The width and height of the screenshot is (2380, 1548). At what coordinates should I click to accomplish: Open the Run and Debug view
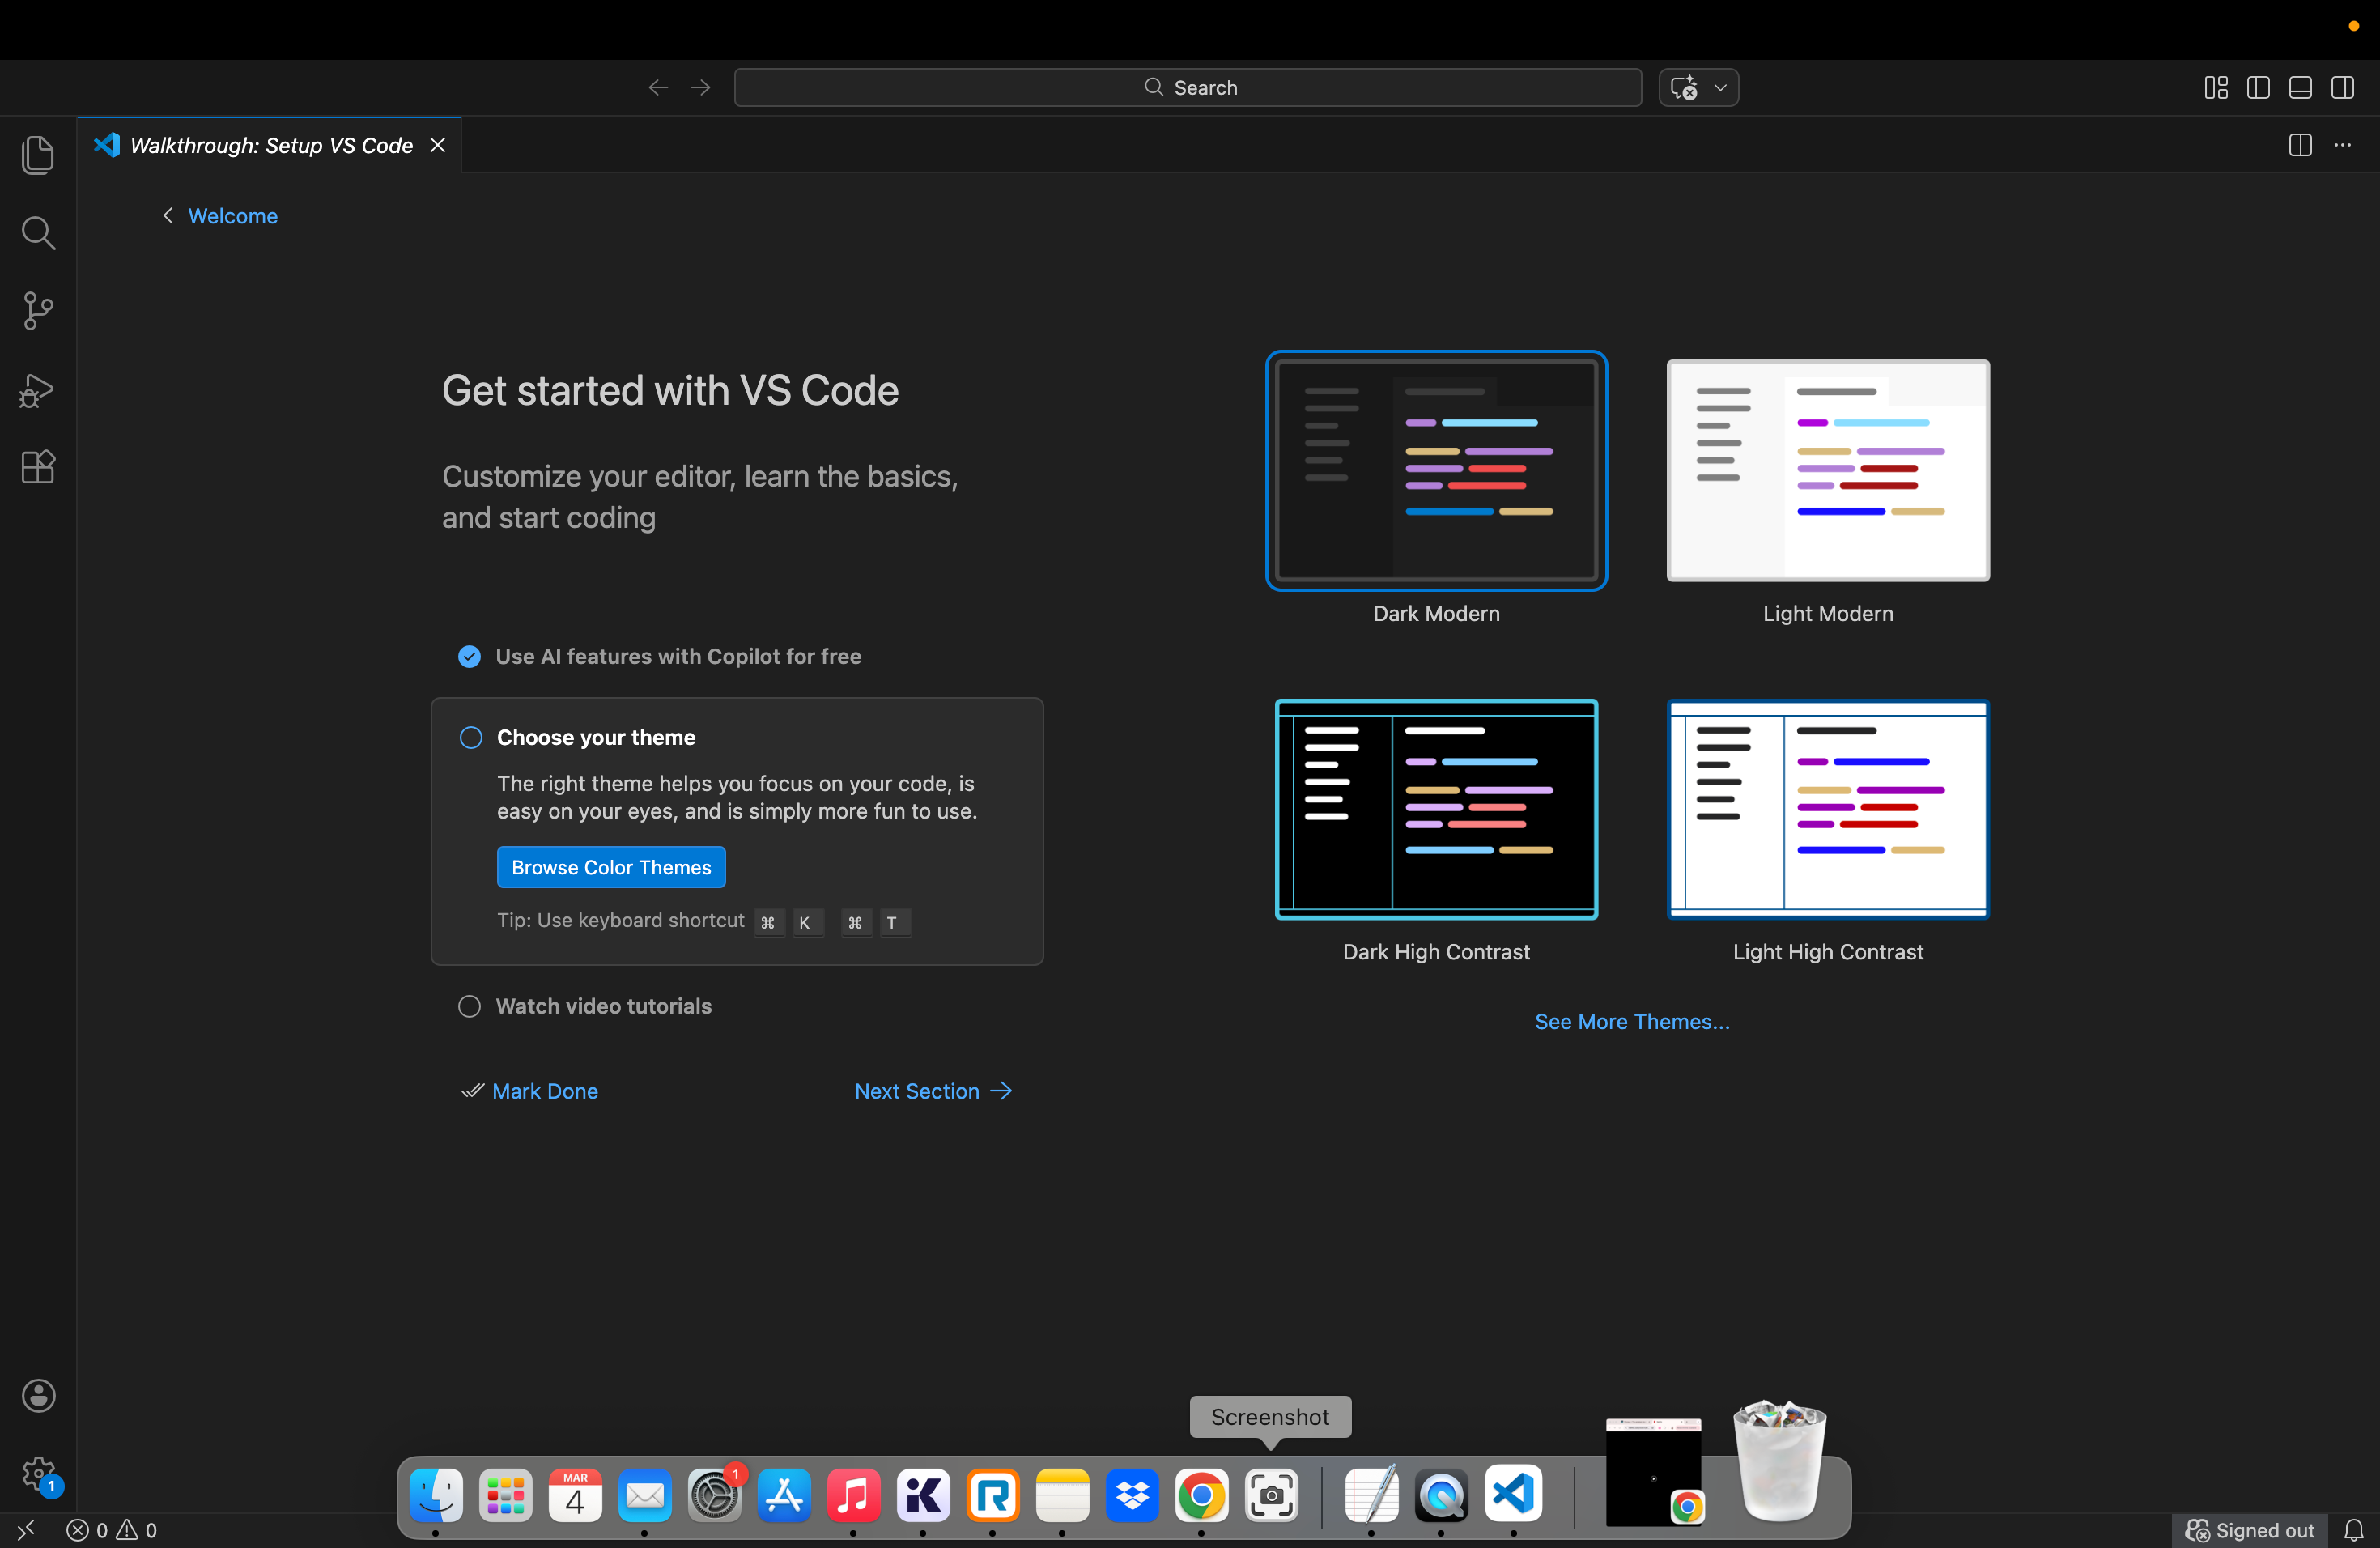tap(38, 390)
